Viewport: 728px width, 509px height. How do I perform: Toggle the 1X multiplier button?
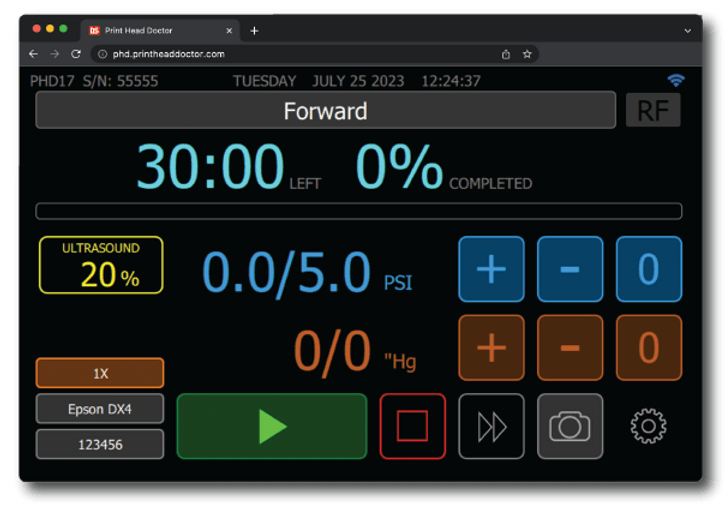click(100, 373)
